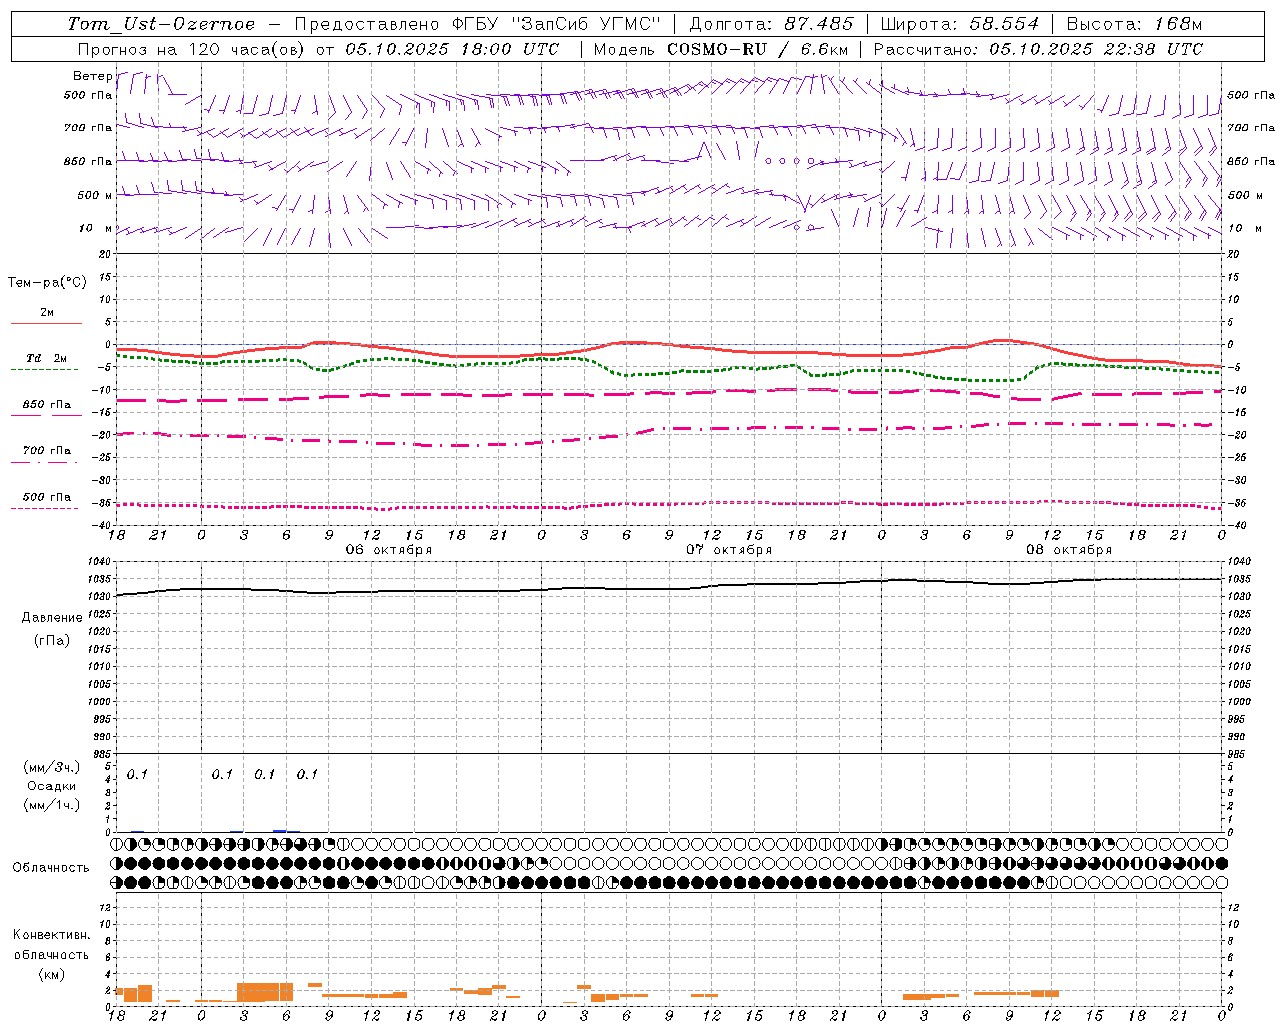The image size is (1280, 1024).
Task: Click the '500 гПа' temperature legend entry
Action: pos(47,497)
